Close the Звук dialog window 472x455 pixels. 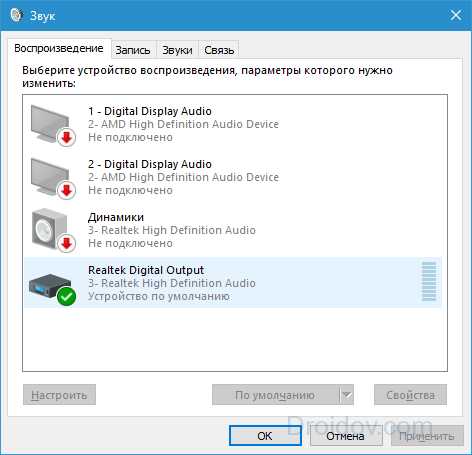point(456,15)
